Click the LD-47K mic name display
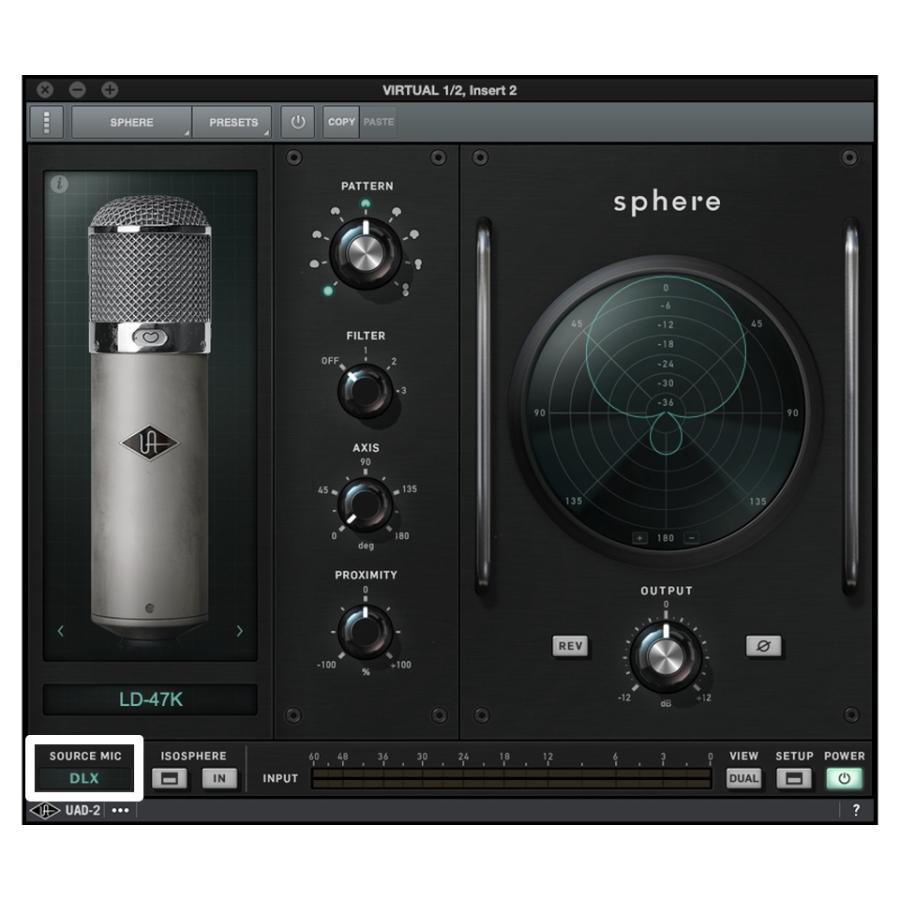The image size is (900, 900). click(x=150, y=700)
